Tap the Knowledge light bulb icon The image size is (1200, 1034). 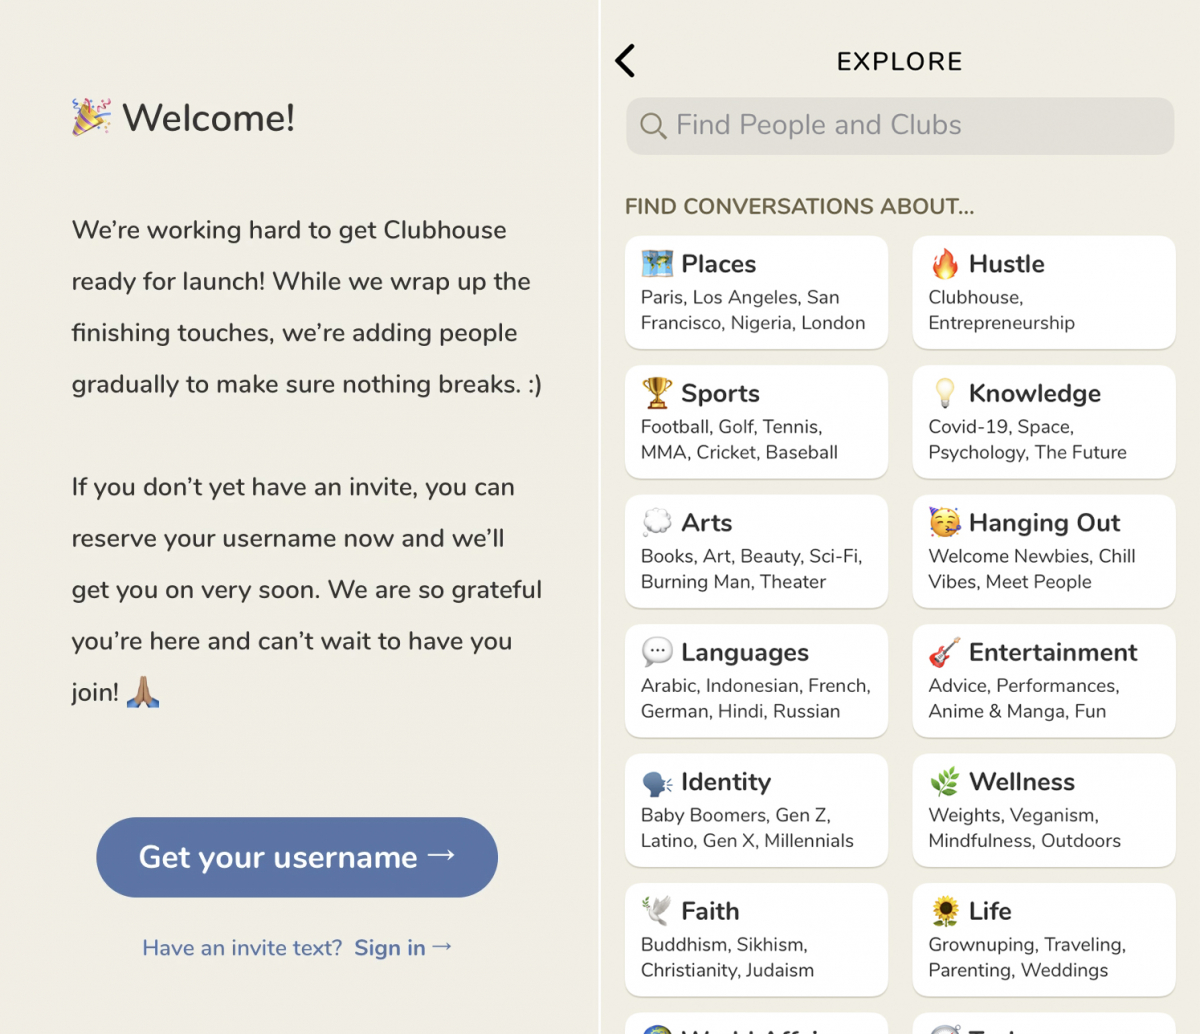[945, 393]
